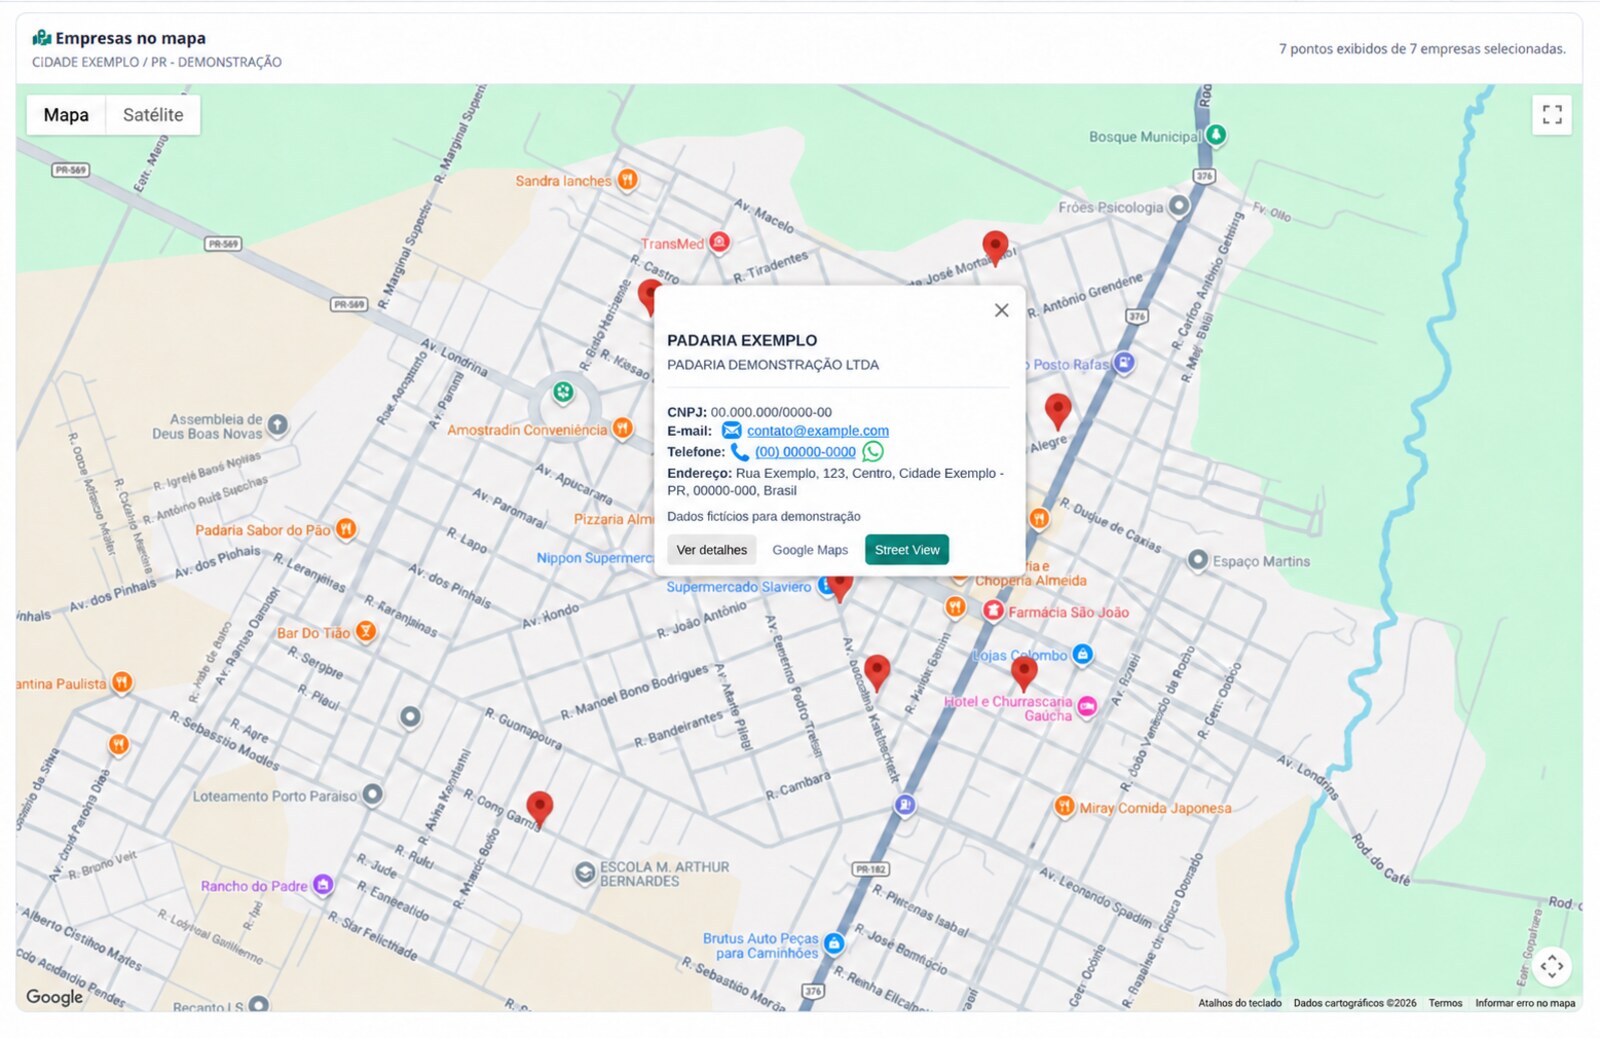Click green roundabout park marker

tap(564, 392)
